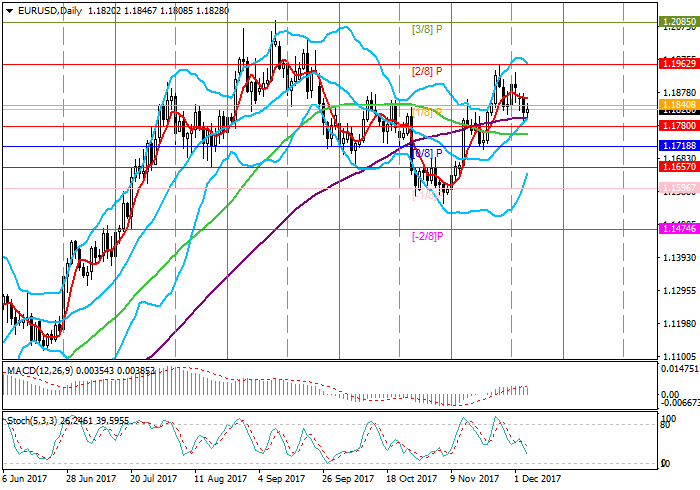Click the [2/8] P Murrey level label
700x490 pixels.
[x=427, y=71]
